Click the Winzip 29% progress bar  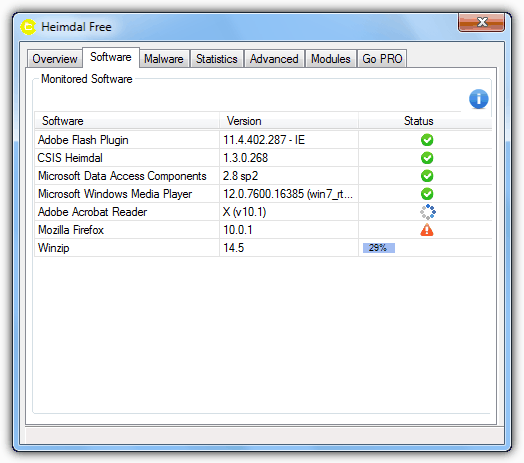tap(379, 248)
